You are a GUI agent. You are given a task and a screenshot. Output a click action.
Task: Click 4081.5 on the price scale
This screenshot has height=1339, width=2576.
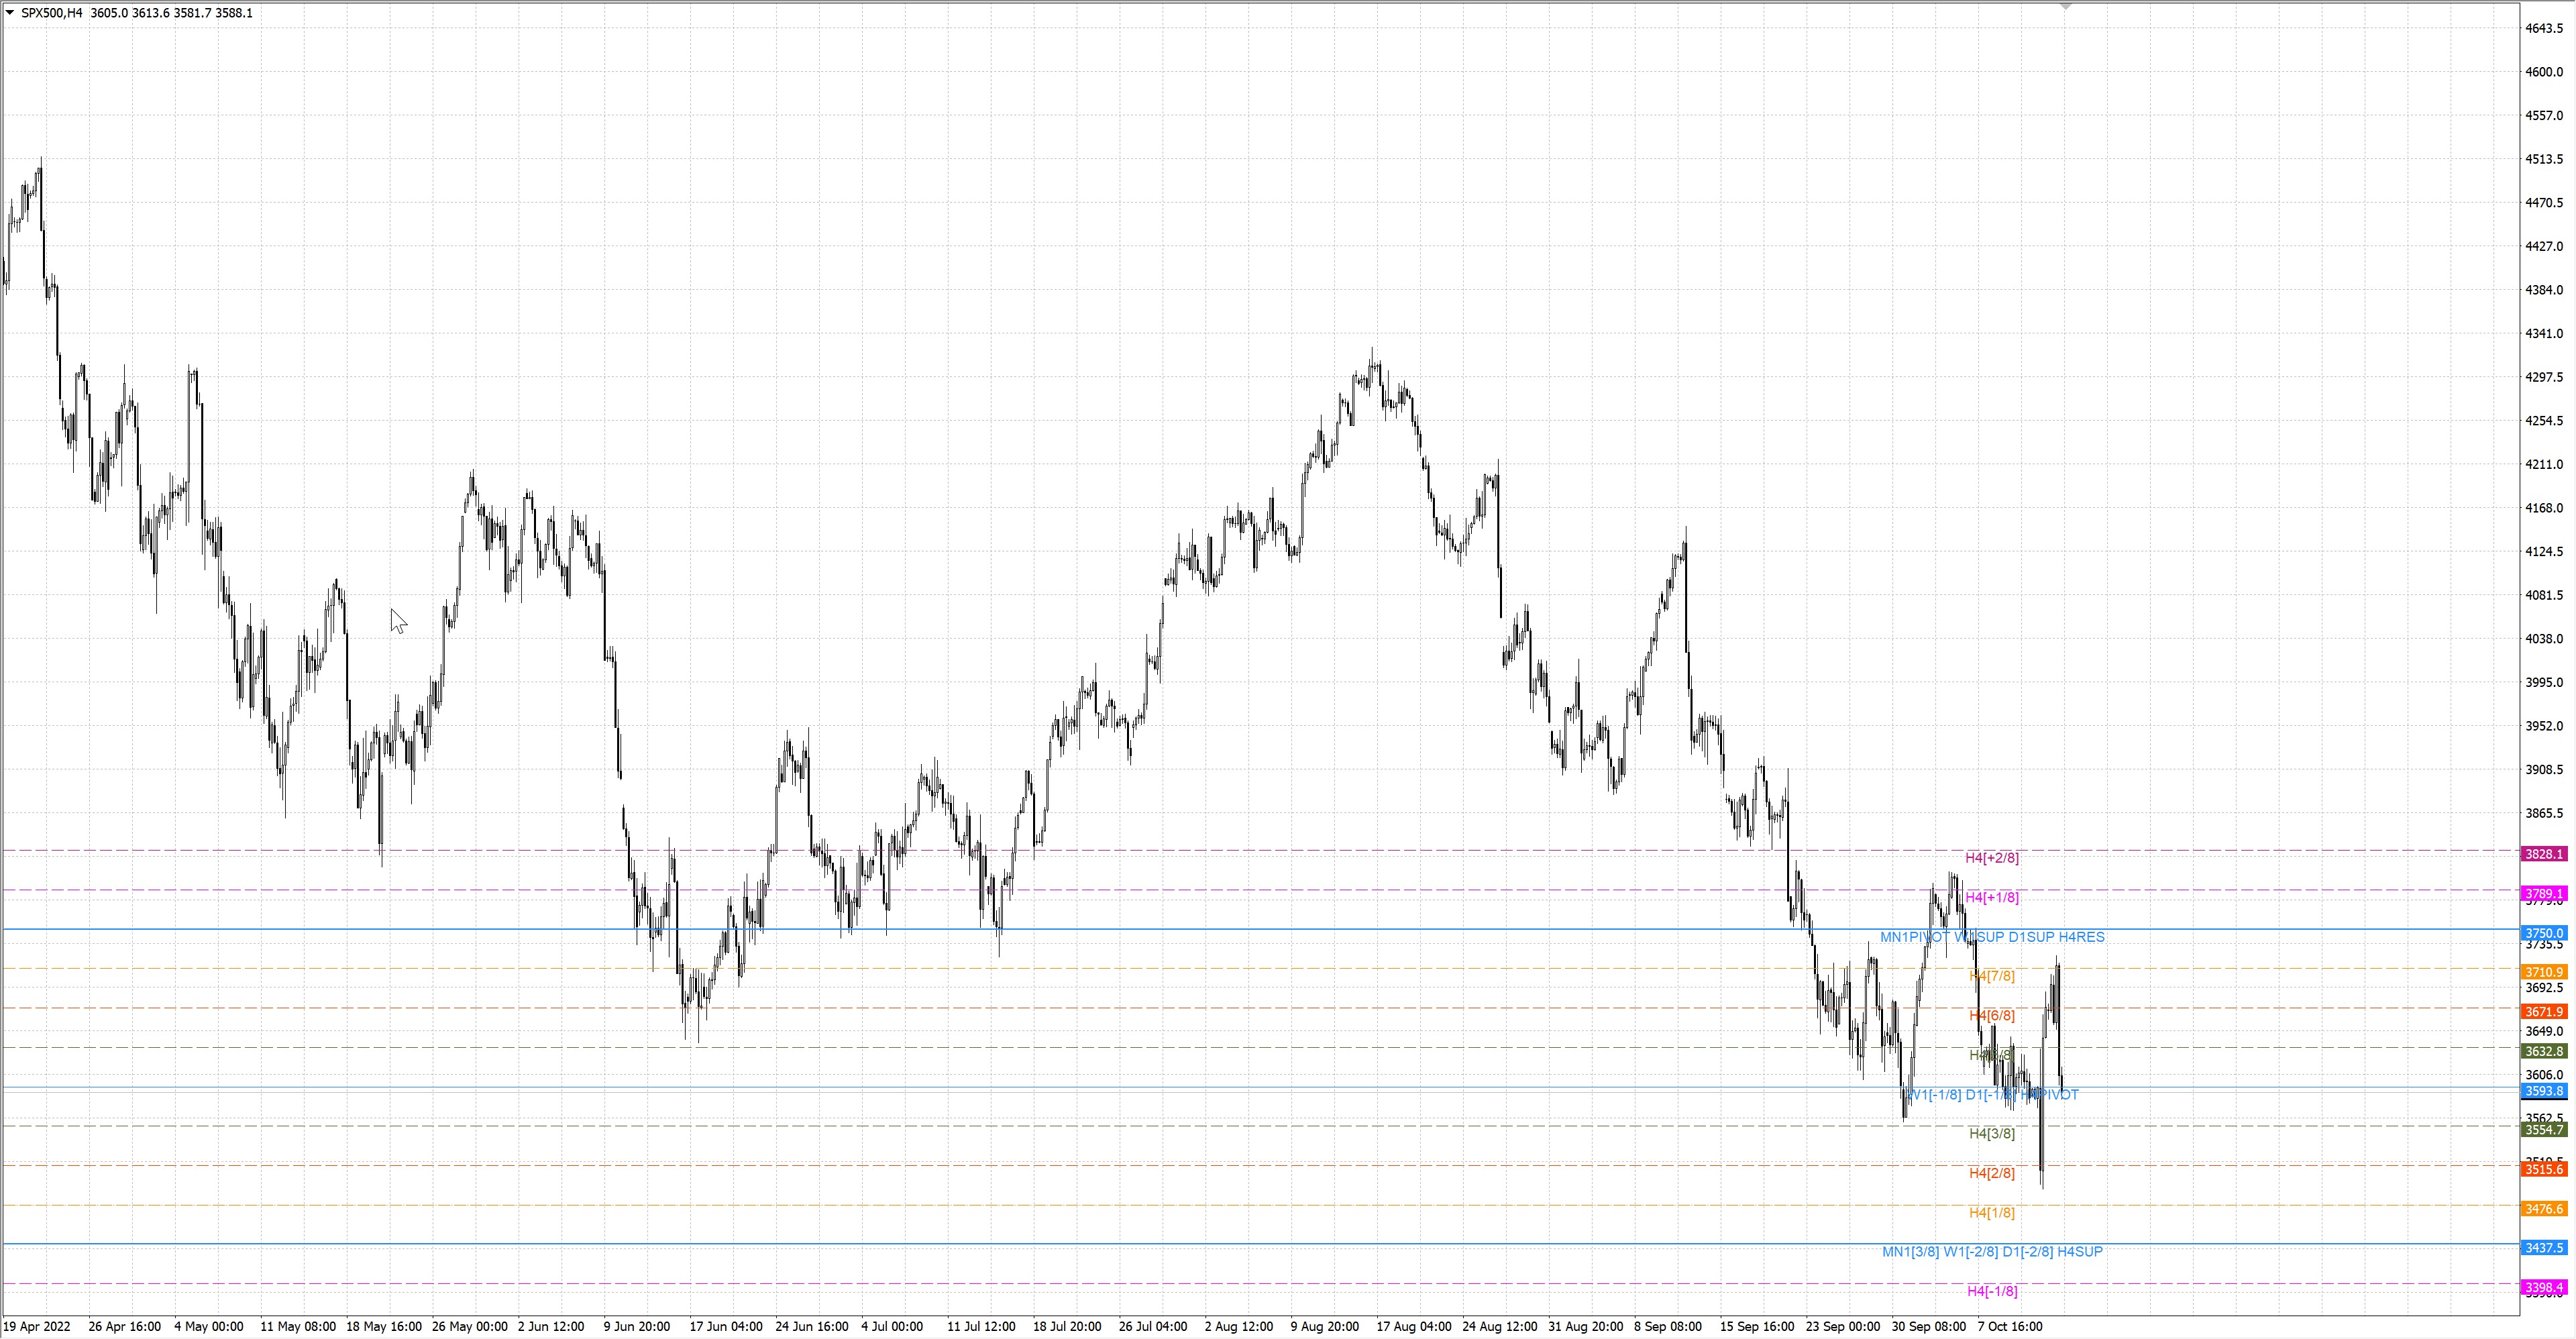tap(2544, 595)
